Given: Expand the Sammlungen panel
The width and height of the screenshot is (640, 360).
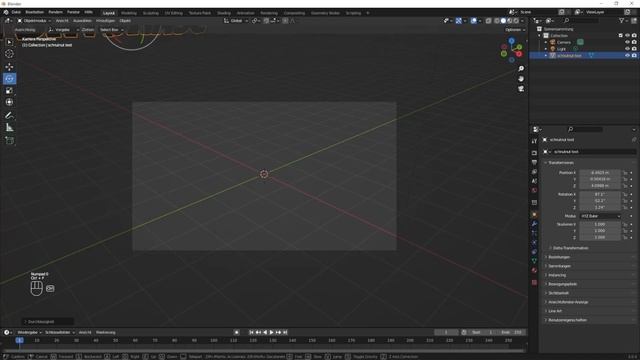Looking at the screenshot, I should (x=559, y=266).
